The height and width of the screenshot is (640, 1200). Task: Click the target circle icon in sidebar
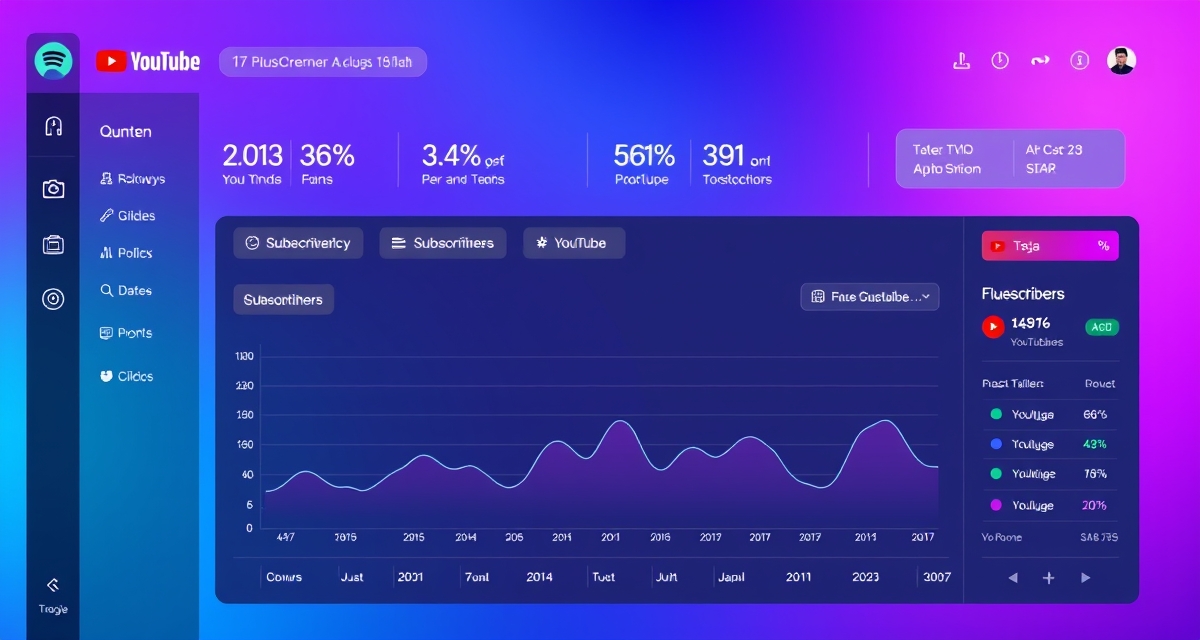[x=53, y=298]
